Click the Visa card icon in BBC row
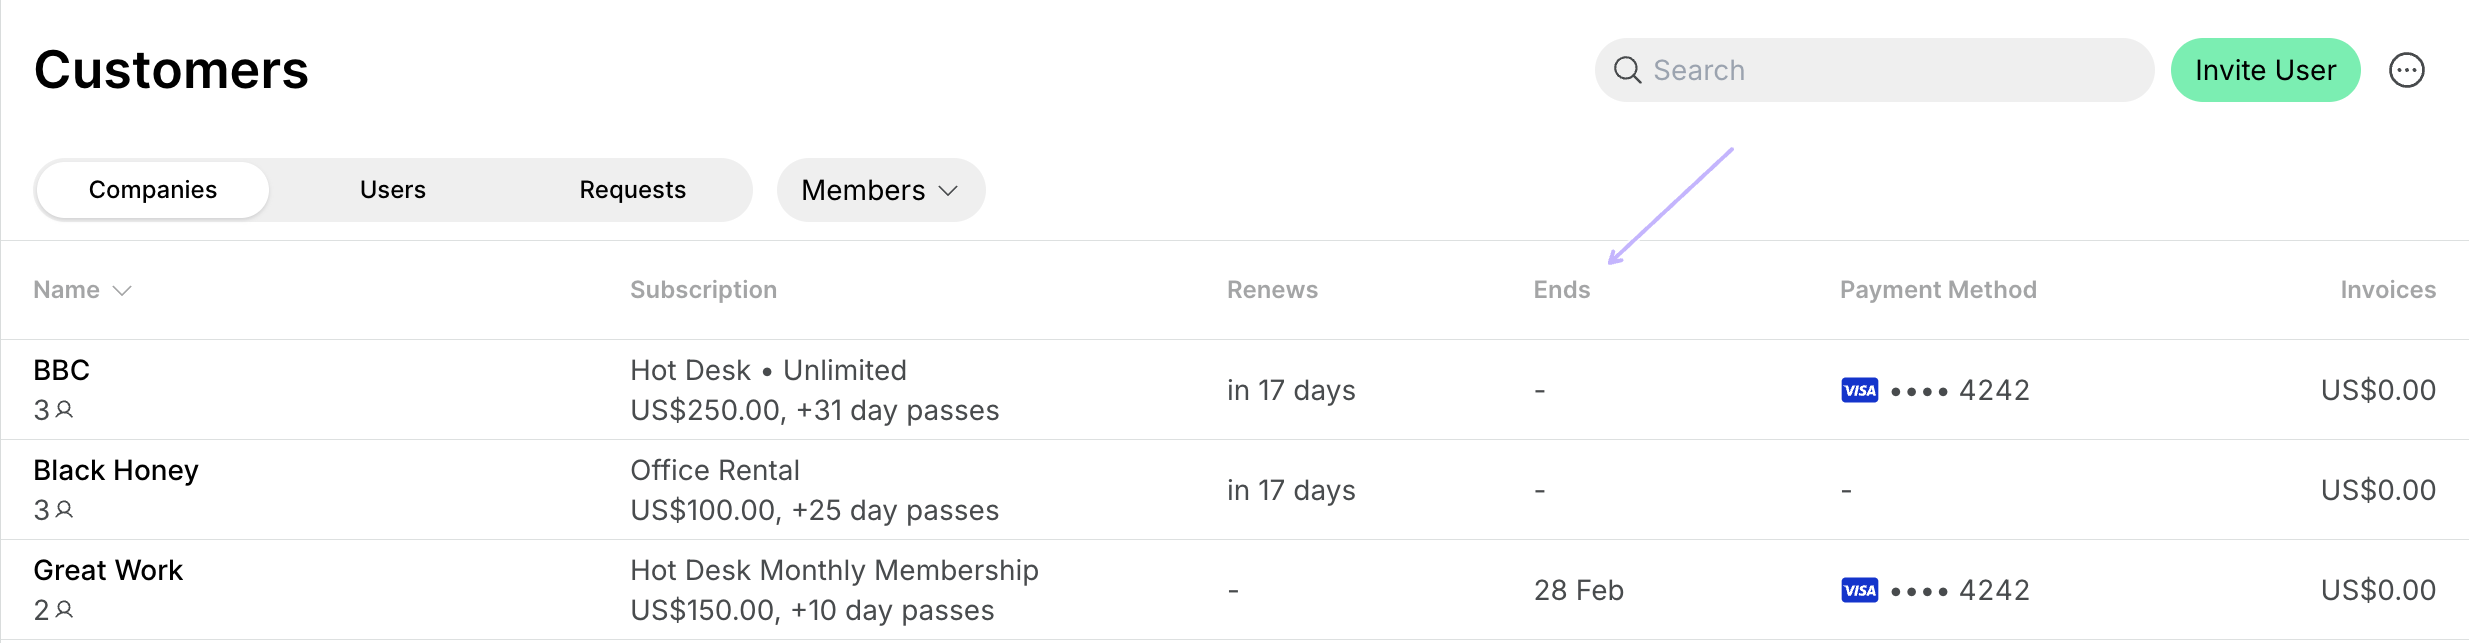 (1859, 390)
